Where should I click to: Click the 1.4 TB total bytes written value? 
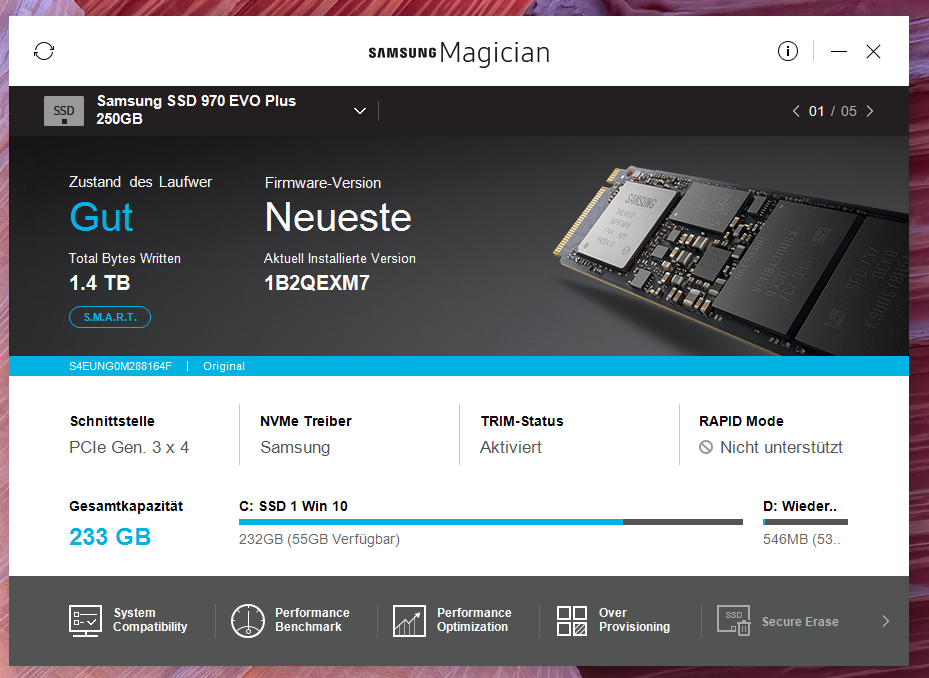coord(100,283)
